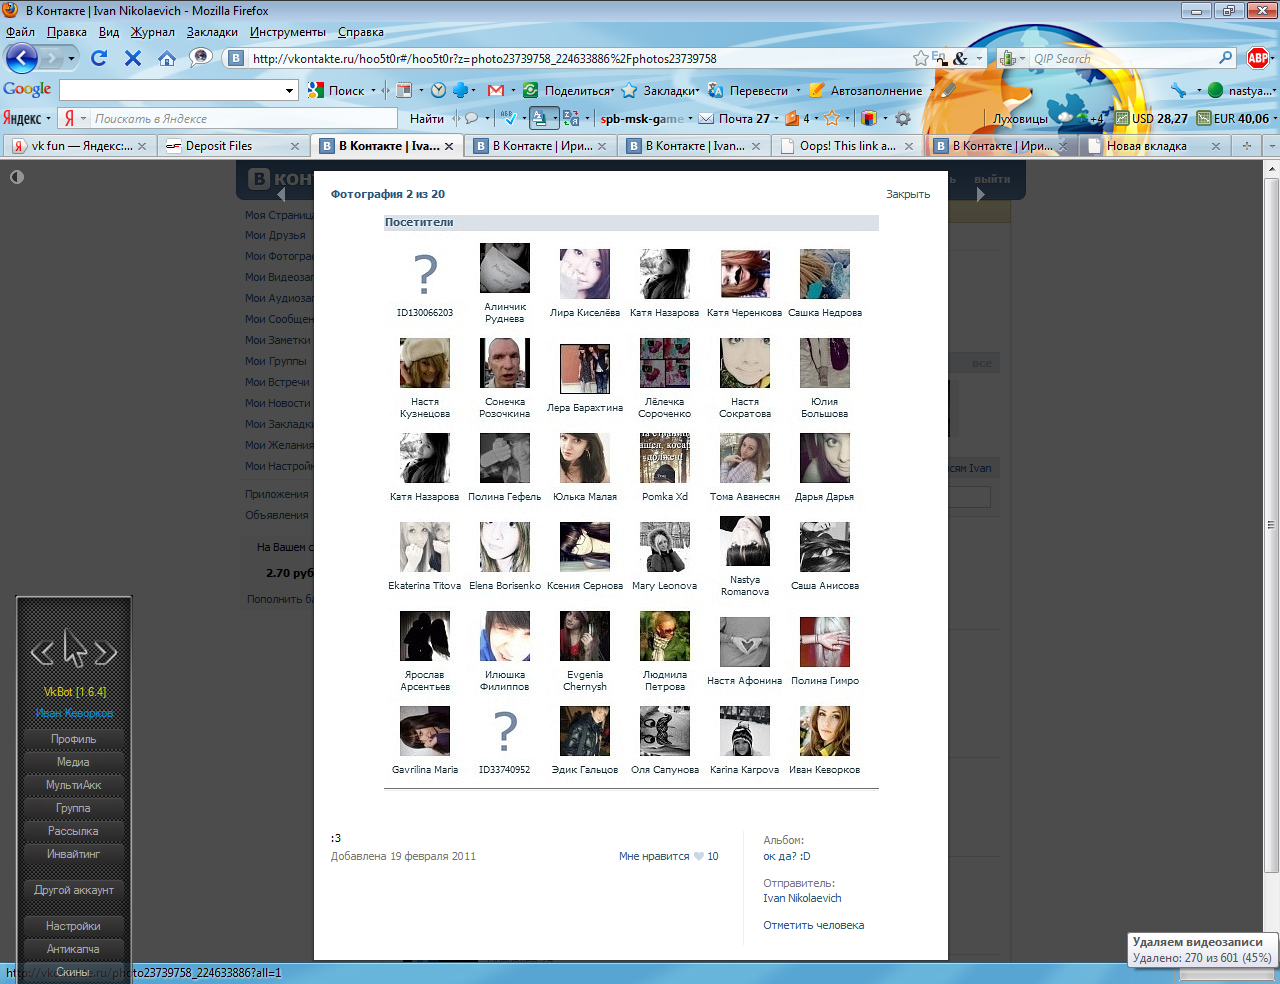Open visitor Сашка Недрова thumbnail
The width and height of the screenshot is (1280, 984).
(825, 274)
